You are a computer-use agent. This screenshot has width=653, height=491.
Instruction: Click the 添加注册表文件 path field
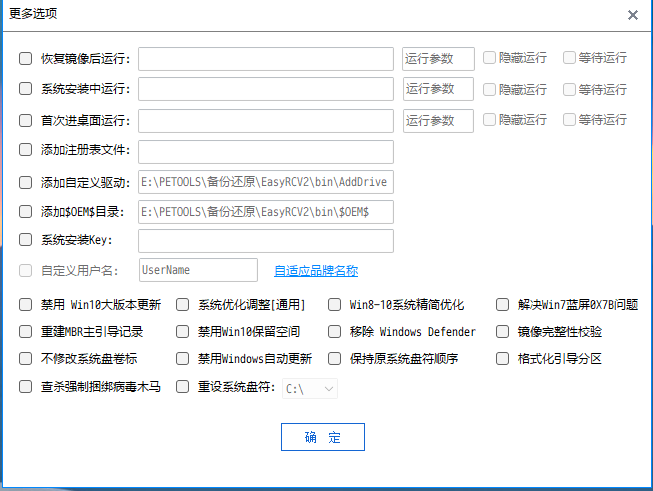tap(266, 152)
